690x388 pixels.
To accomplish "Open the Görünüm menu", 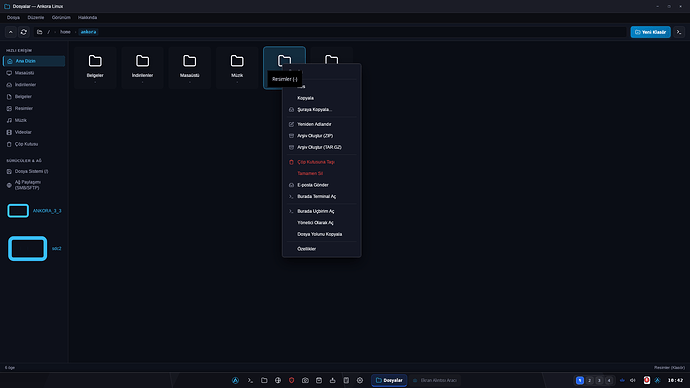I will [61, 18].
